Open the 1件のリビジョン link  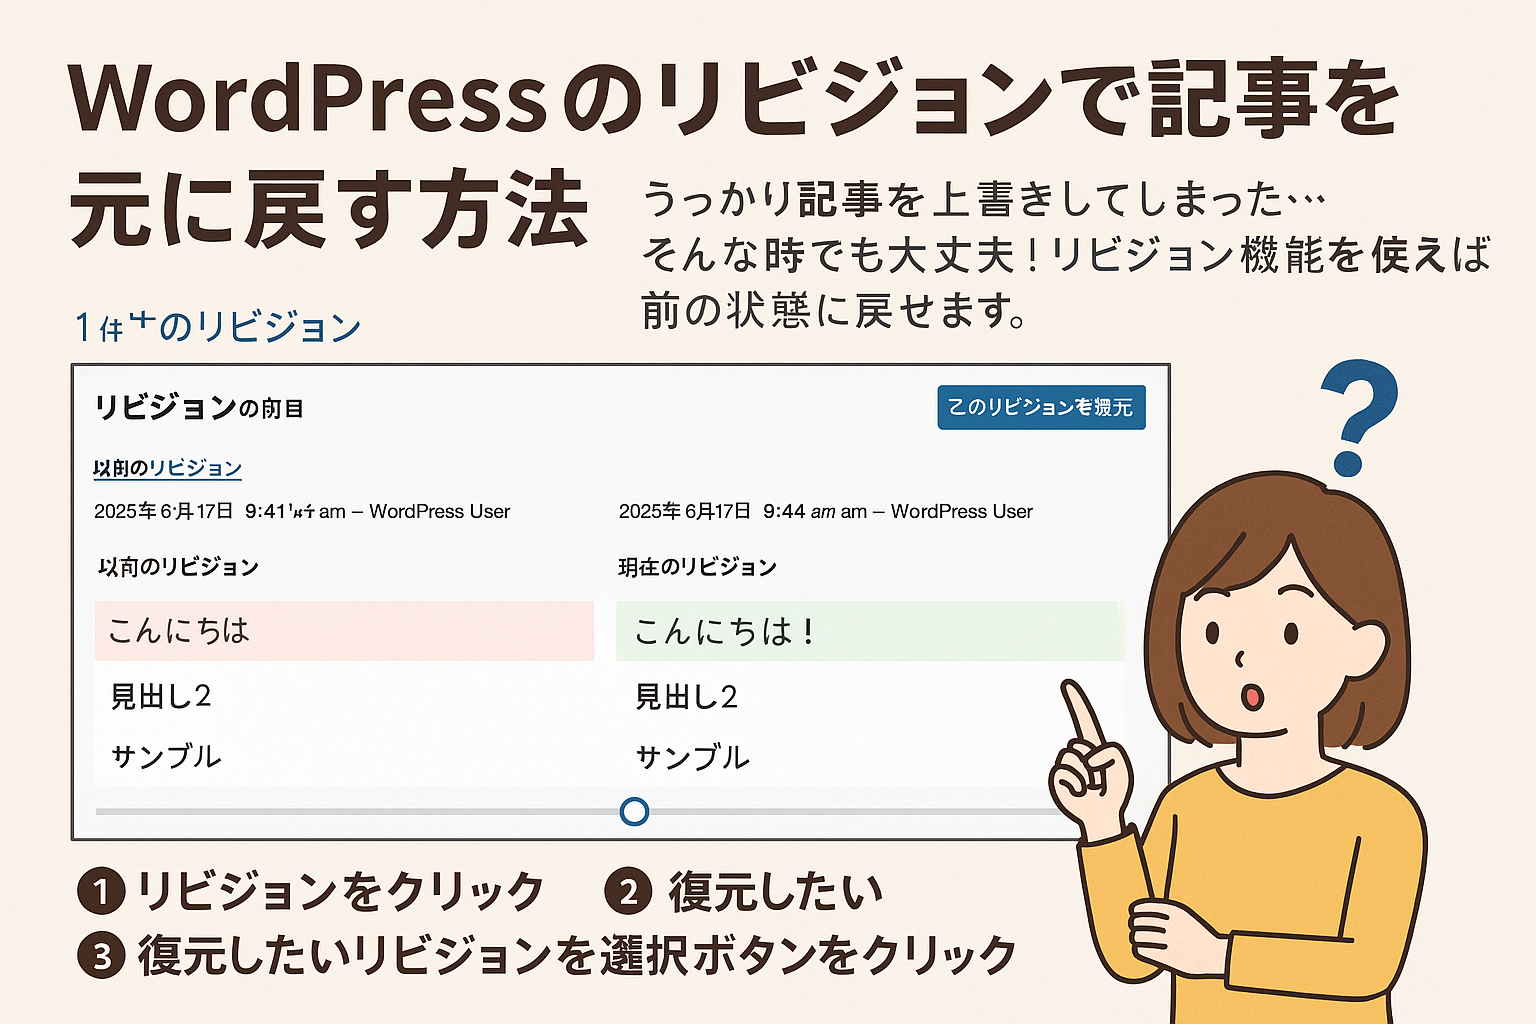tap(218, 326)
